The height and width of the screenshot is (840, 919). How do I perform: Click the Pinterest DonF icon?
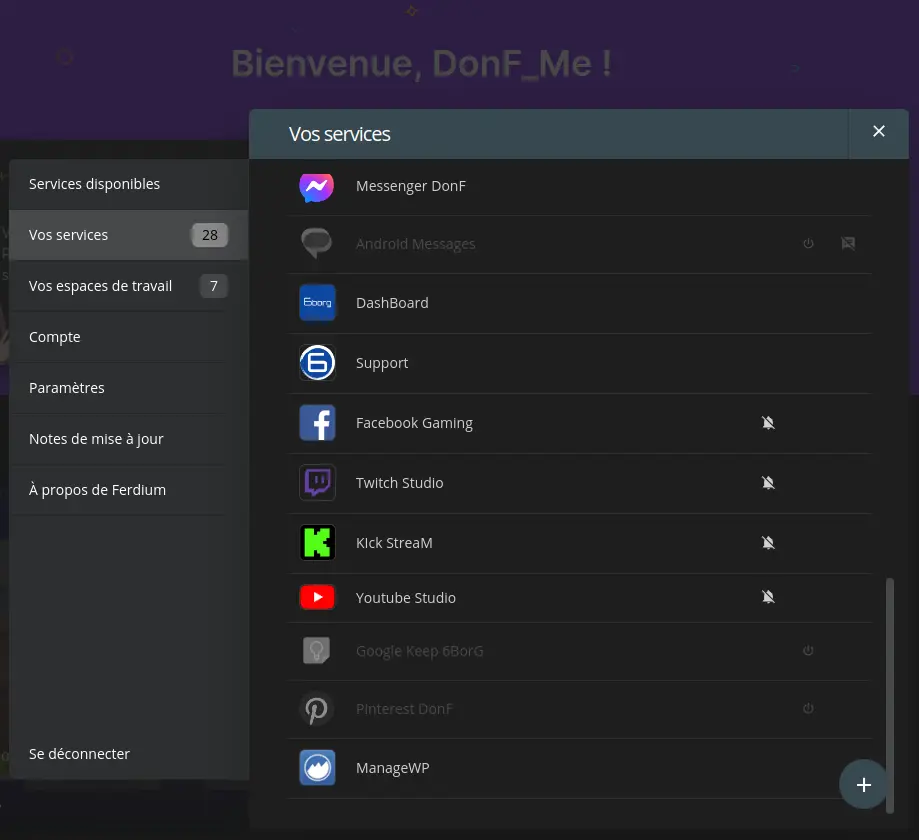[317, 709]
